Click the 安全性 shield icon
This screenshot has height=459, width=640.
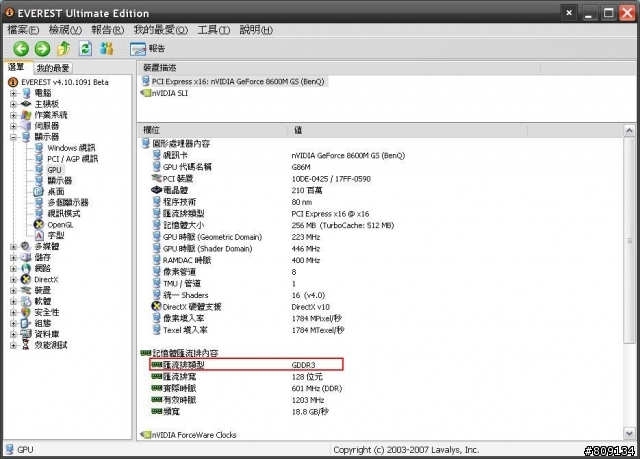[x=26, y=313]
